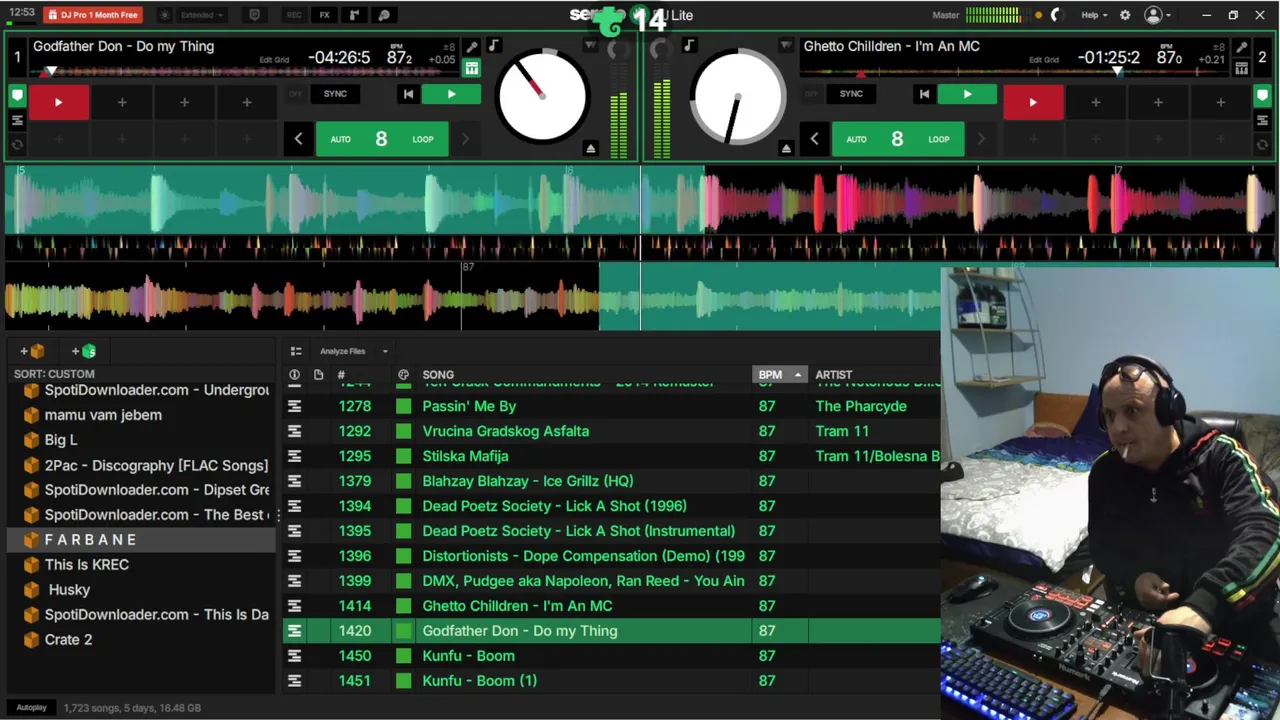Image resolution: width=1280 pixels, height=720 pixels.
Task: Click ARTIST column header
Action: pyautogui.click(x=834, y=375)
